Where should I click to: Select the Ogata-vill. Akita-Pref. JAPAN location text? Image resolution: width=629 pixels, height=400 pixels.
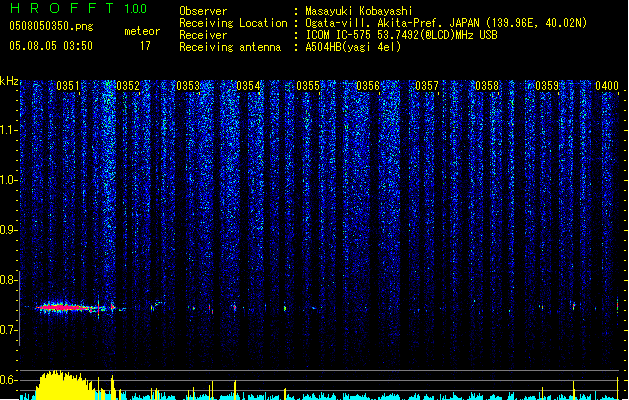(446, 23)
